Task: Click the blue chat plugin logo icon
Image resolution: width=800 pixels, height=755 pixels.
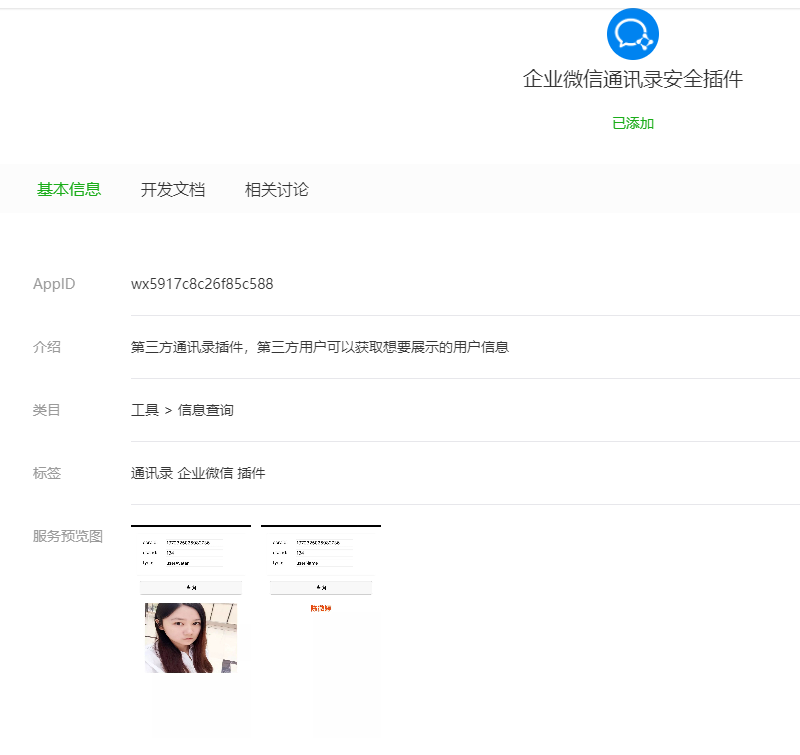Action: click(x=633, y=34)
